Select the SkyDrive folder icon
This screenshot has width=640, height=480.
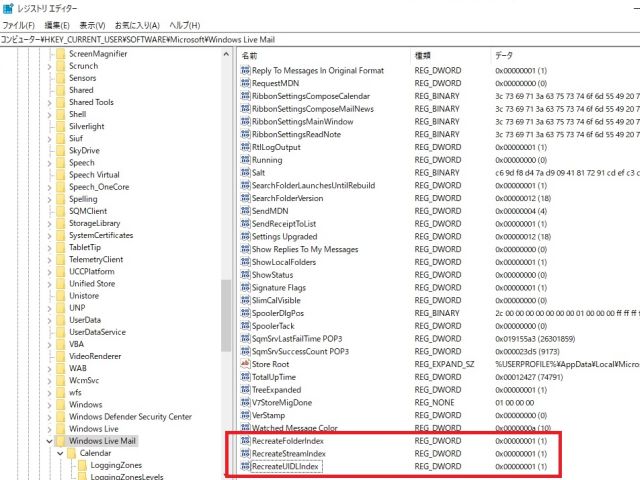pyautogui.click(x=60, y=151)
